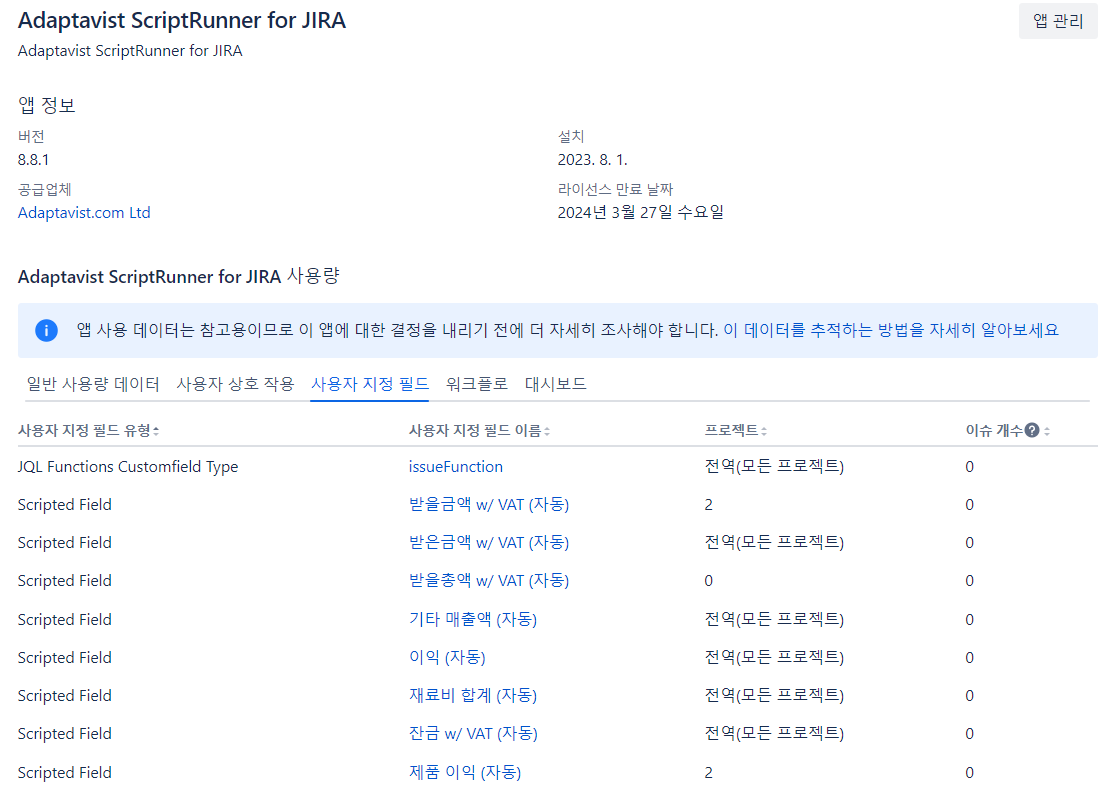Click the version value 8.8.1
Viewport: 1109px width, 795px height.
(x=33, y=160)
